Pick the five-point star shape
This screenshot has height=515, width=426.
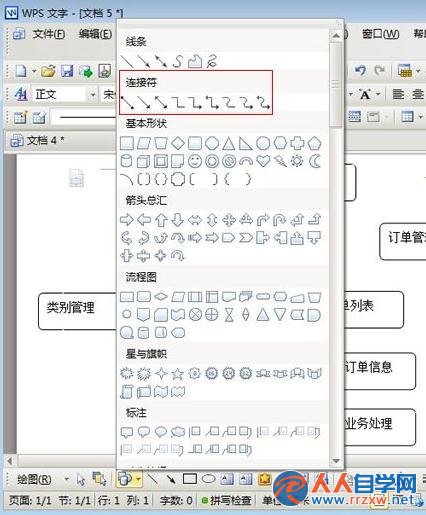pos(177,374)
